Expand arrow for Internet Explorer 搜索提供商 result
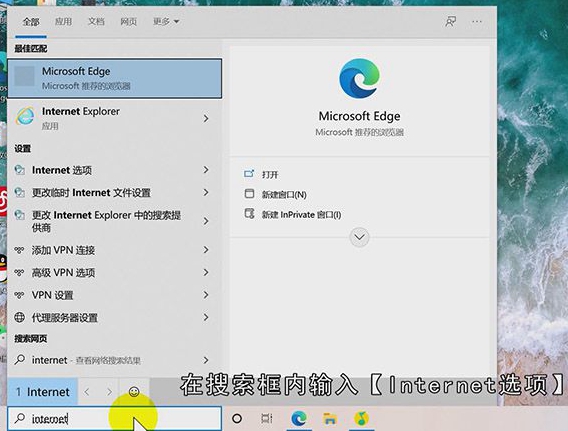The width and height of the screenshot is (568, 431). pyautogui.click(x=206, y=221)
